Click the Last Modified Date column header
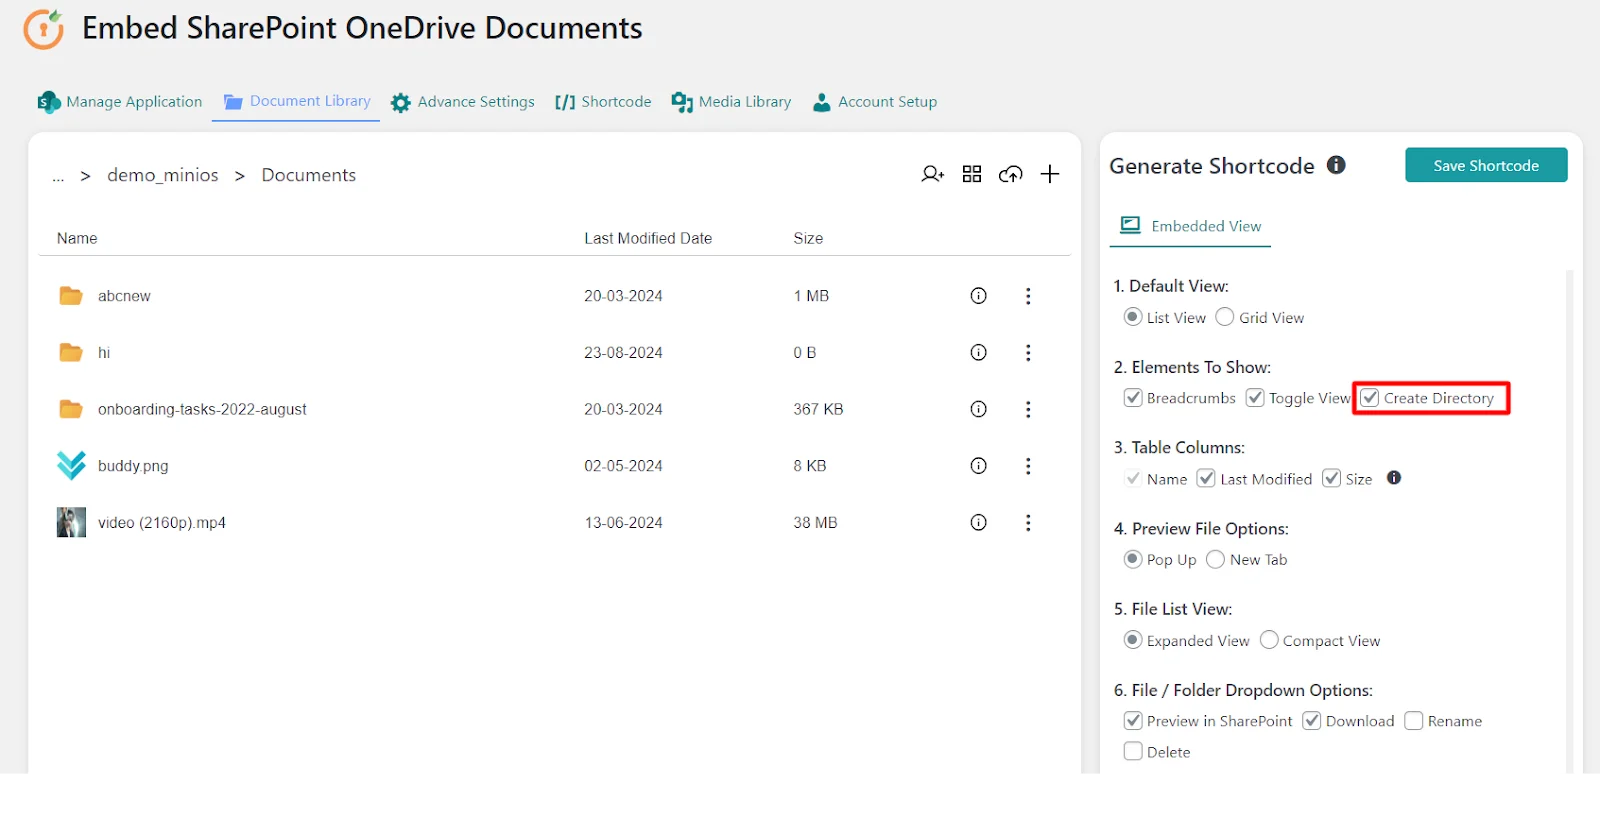 click(648, 238)
